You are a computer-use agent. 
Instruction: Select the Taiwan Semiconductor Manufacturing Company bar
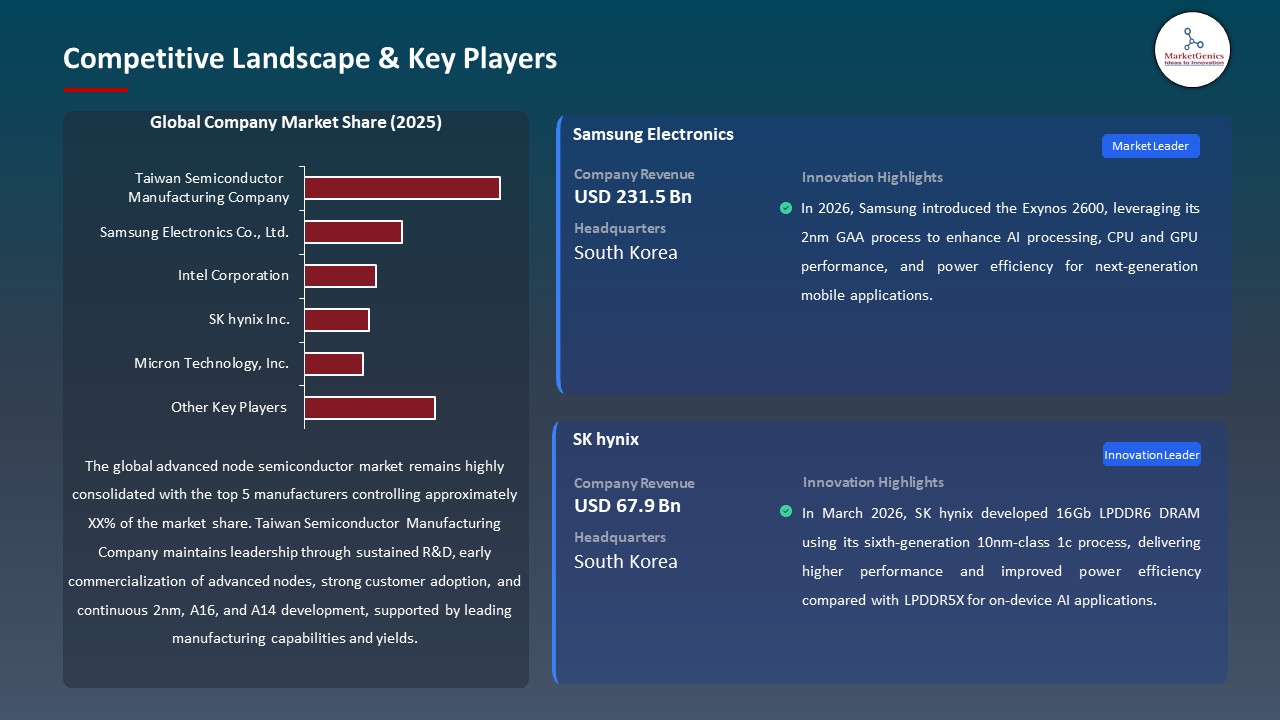coord(402,188)
